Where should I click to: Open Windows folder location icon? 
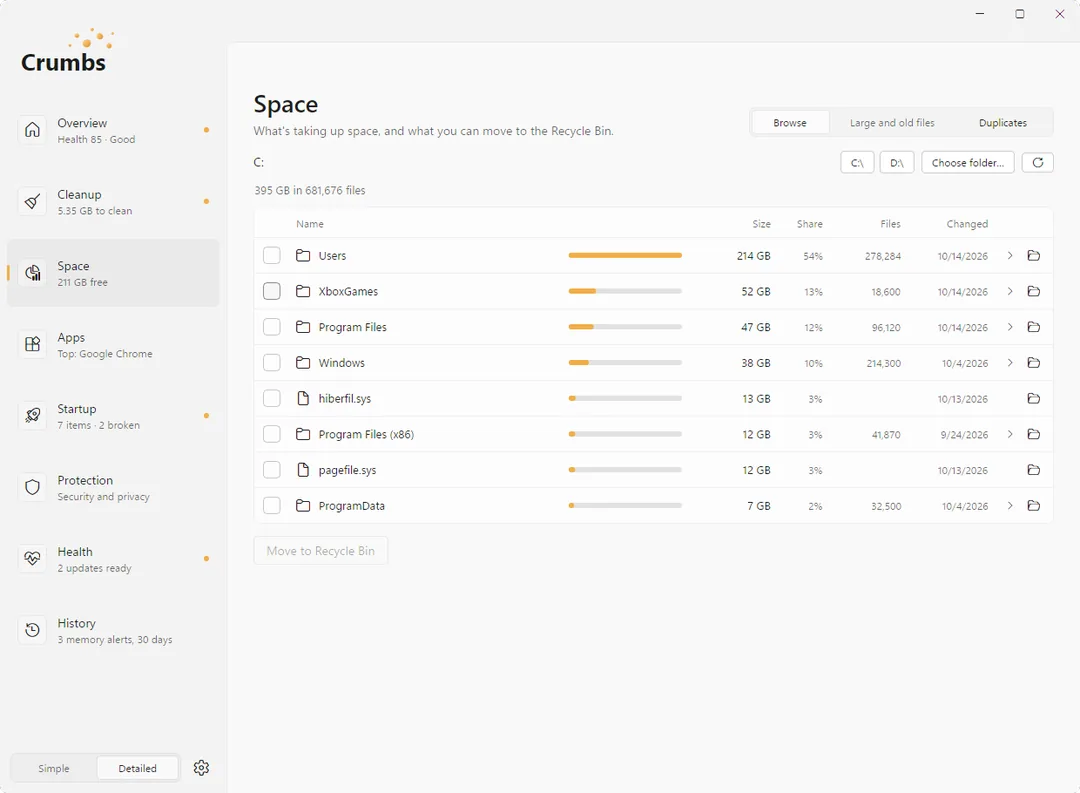coord(1033,363)
